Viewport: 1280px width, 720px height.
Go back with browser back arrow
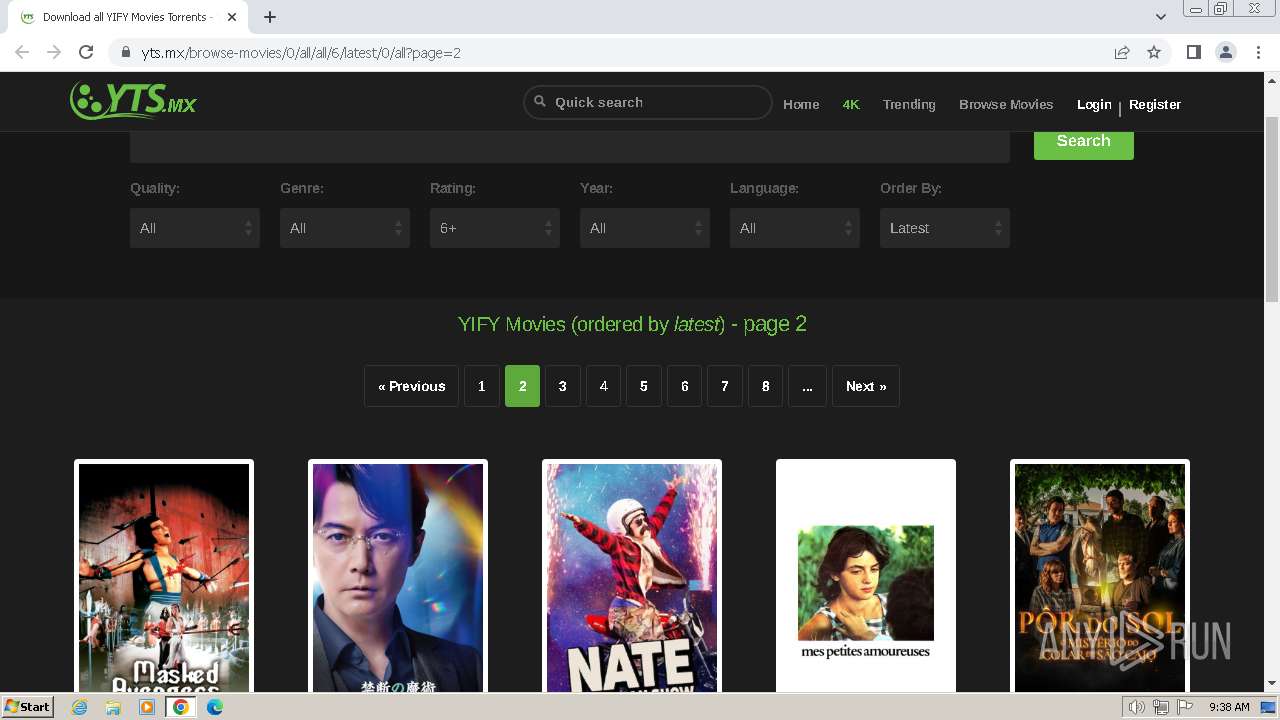[22, 52]
